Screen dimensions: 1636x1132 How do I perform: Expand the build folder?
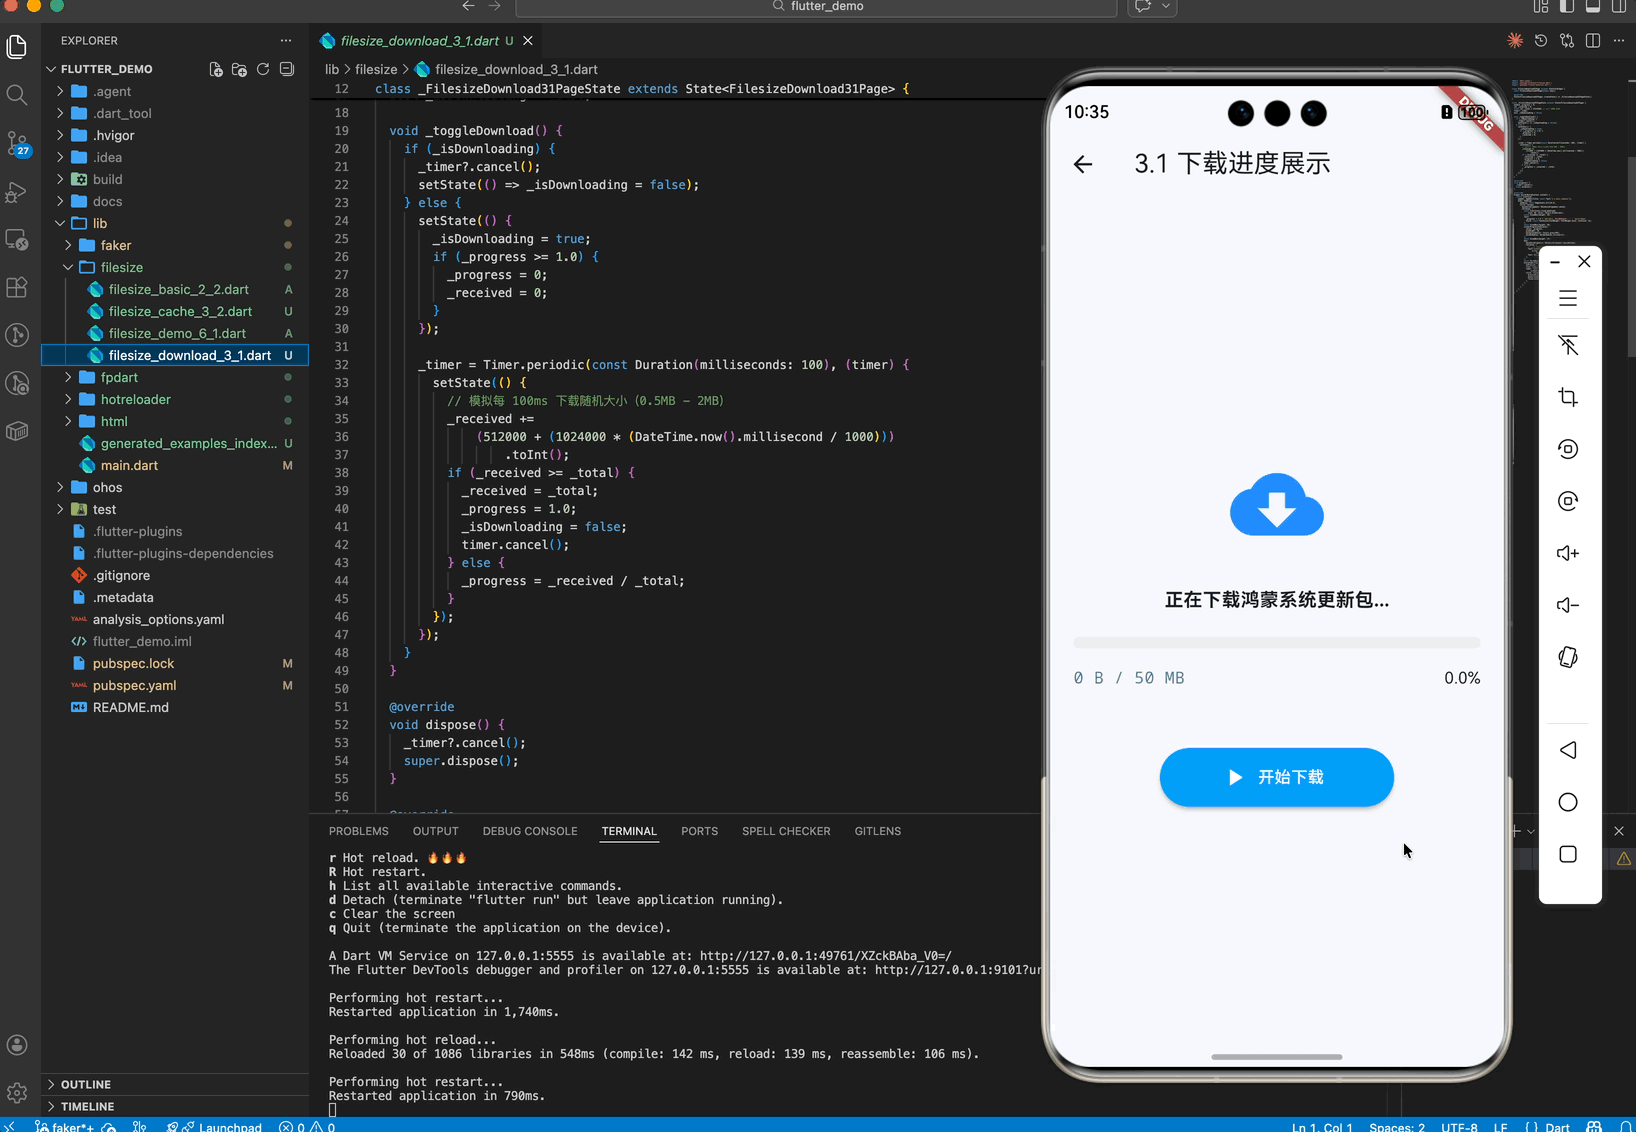(175, 179)
